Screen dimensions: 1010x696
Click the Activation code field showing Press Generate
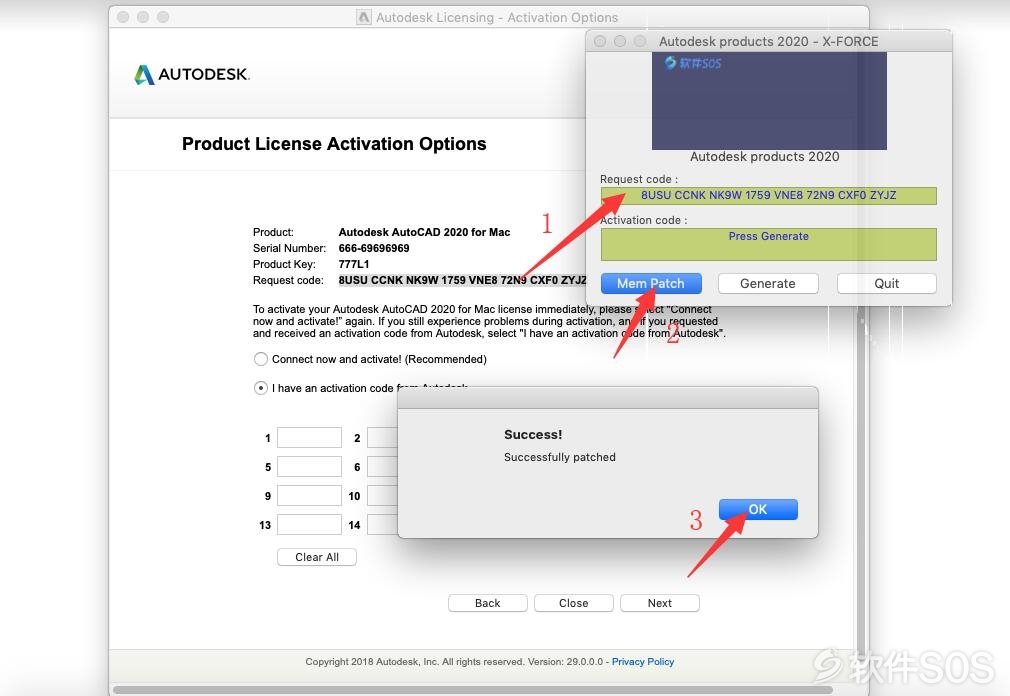coord(768,245)
